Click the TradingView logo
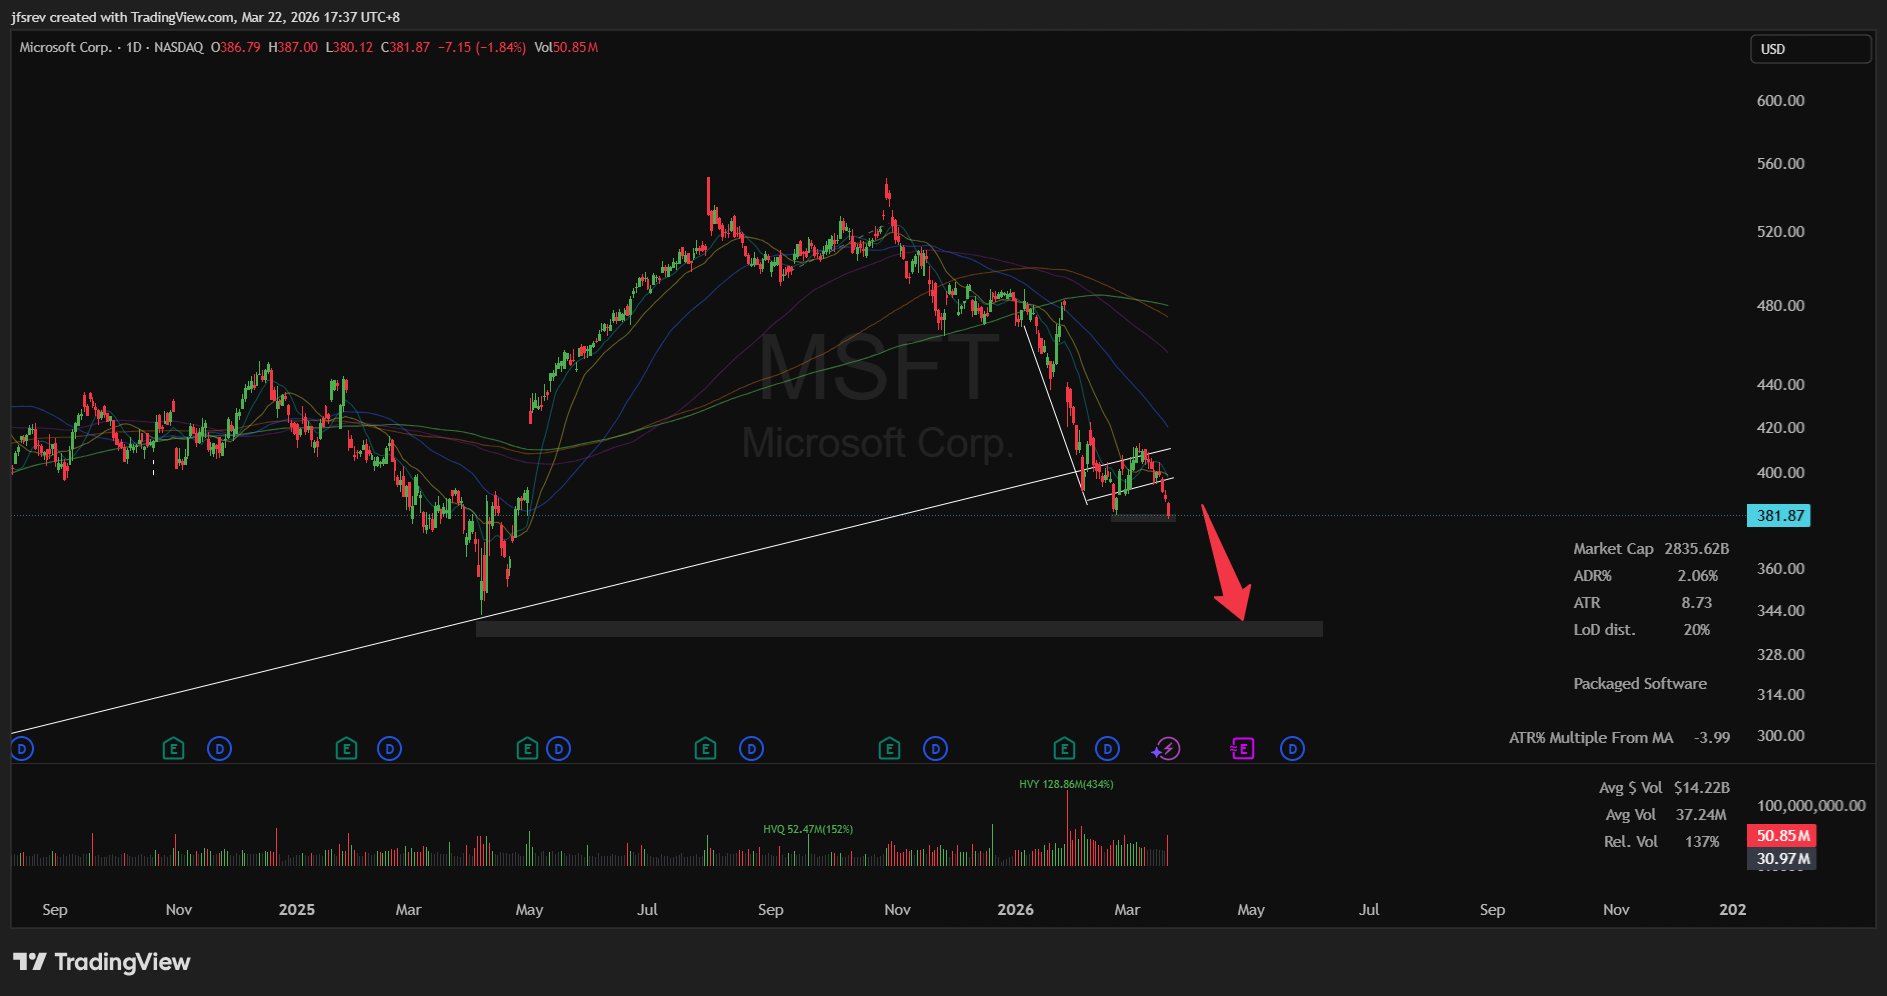The width and height of the screenshot is (1887, 996). pos(102,962)
